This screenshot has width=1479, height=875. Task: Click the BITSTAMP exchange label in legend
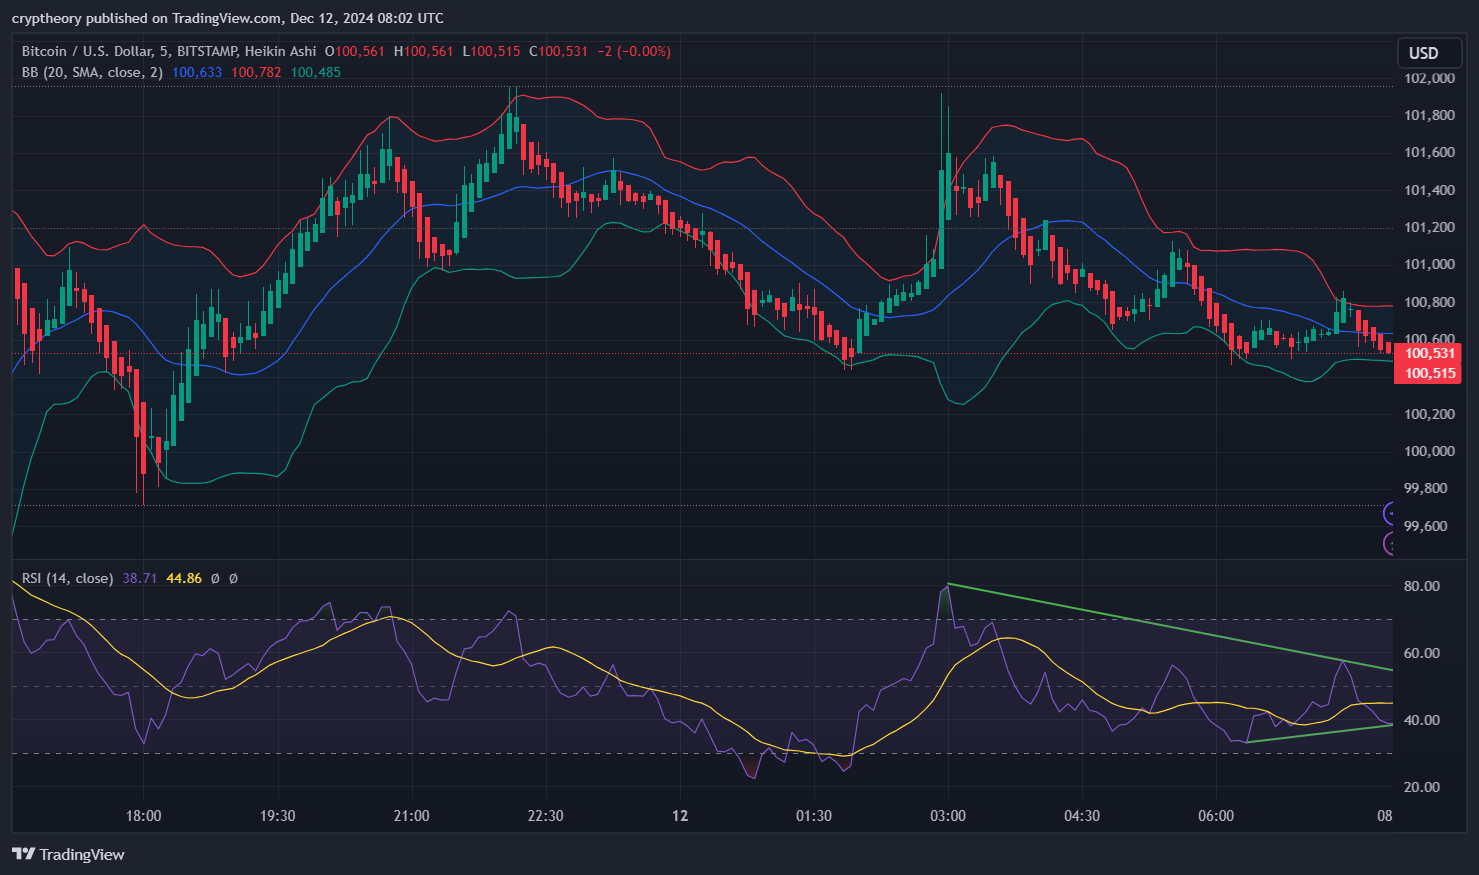pos(209,51)
